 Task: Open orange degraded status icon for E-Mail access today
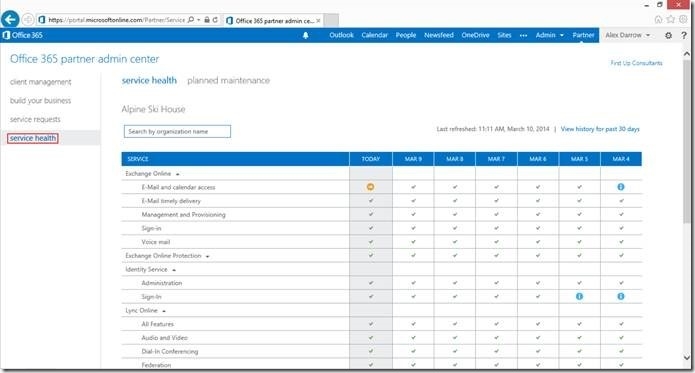pos(371,187)
